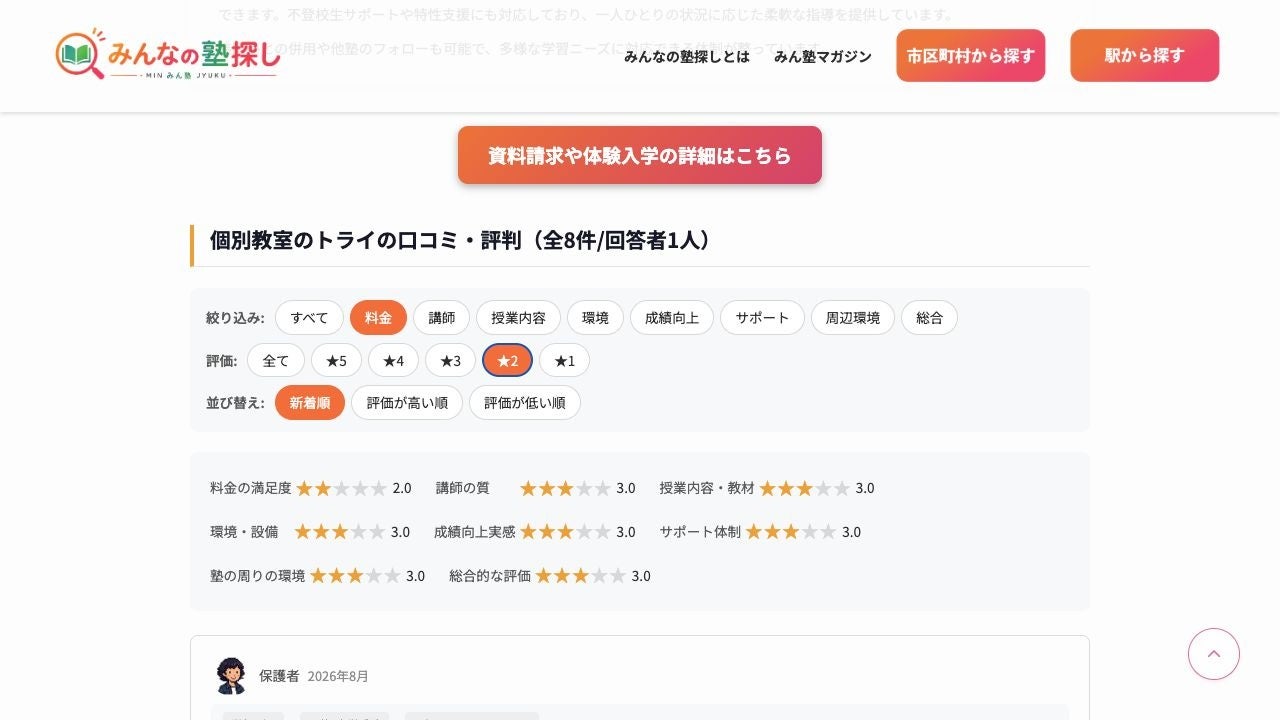Filter by ★5 rating
1280x720 pixels.
336,361
